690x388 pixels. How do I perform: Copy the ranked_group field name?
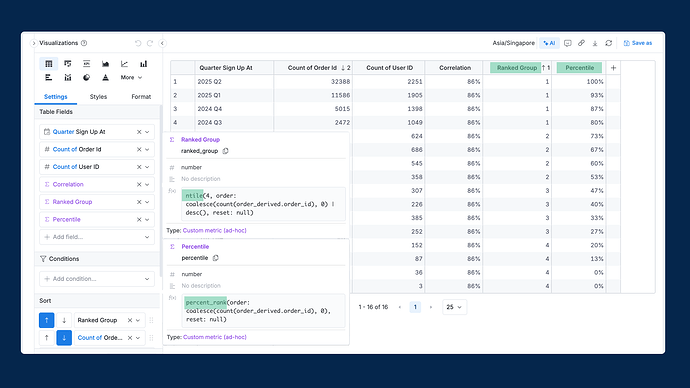225,151
